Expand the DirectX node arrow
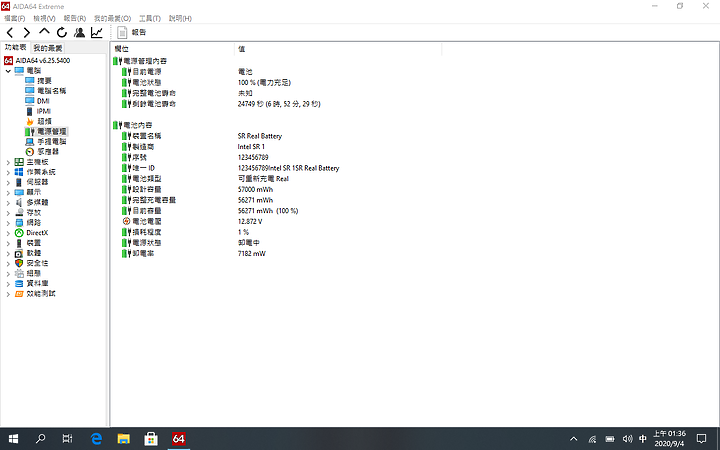The image size is (720, 450). click(x=8, y=233)
